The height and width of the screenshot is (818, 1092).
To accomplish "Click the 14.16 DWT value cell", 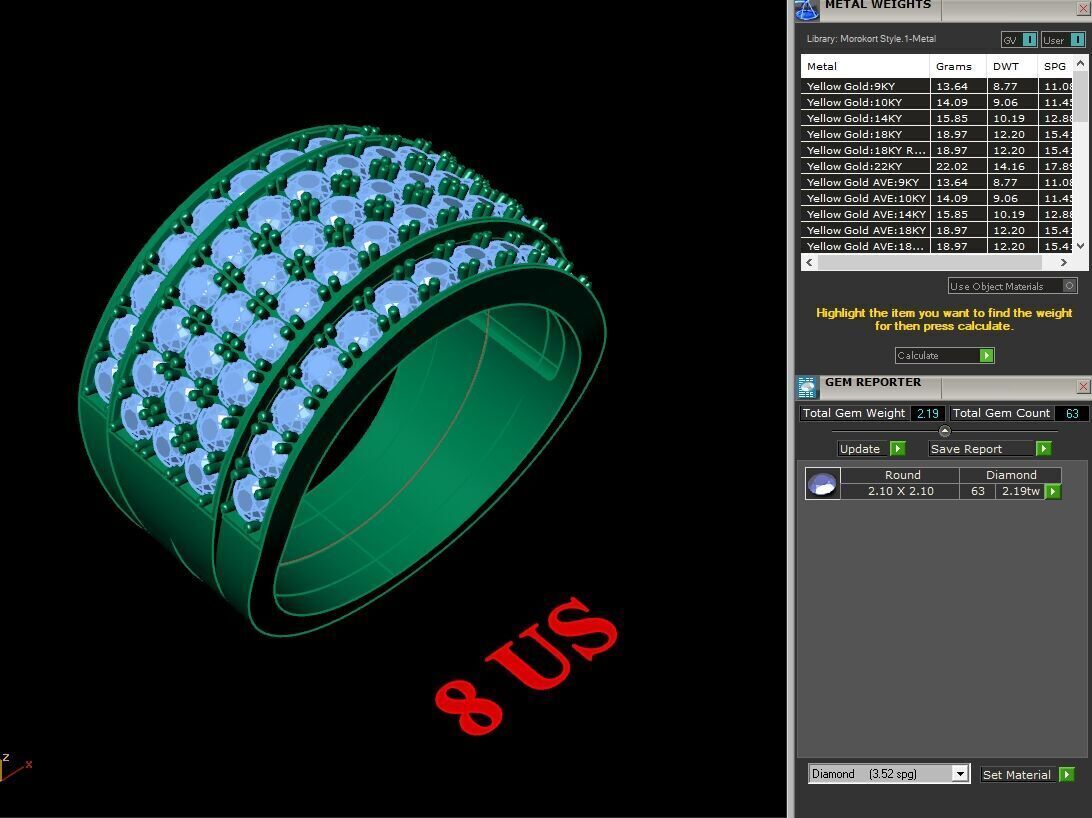I will click(x=1012, y=166).
